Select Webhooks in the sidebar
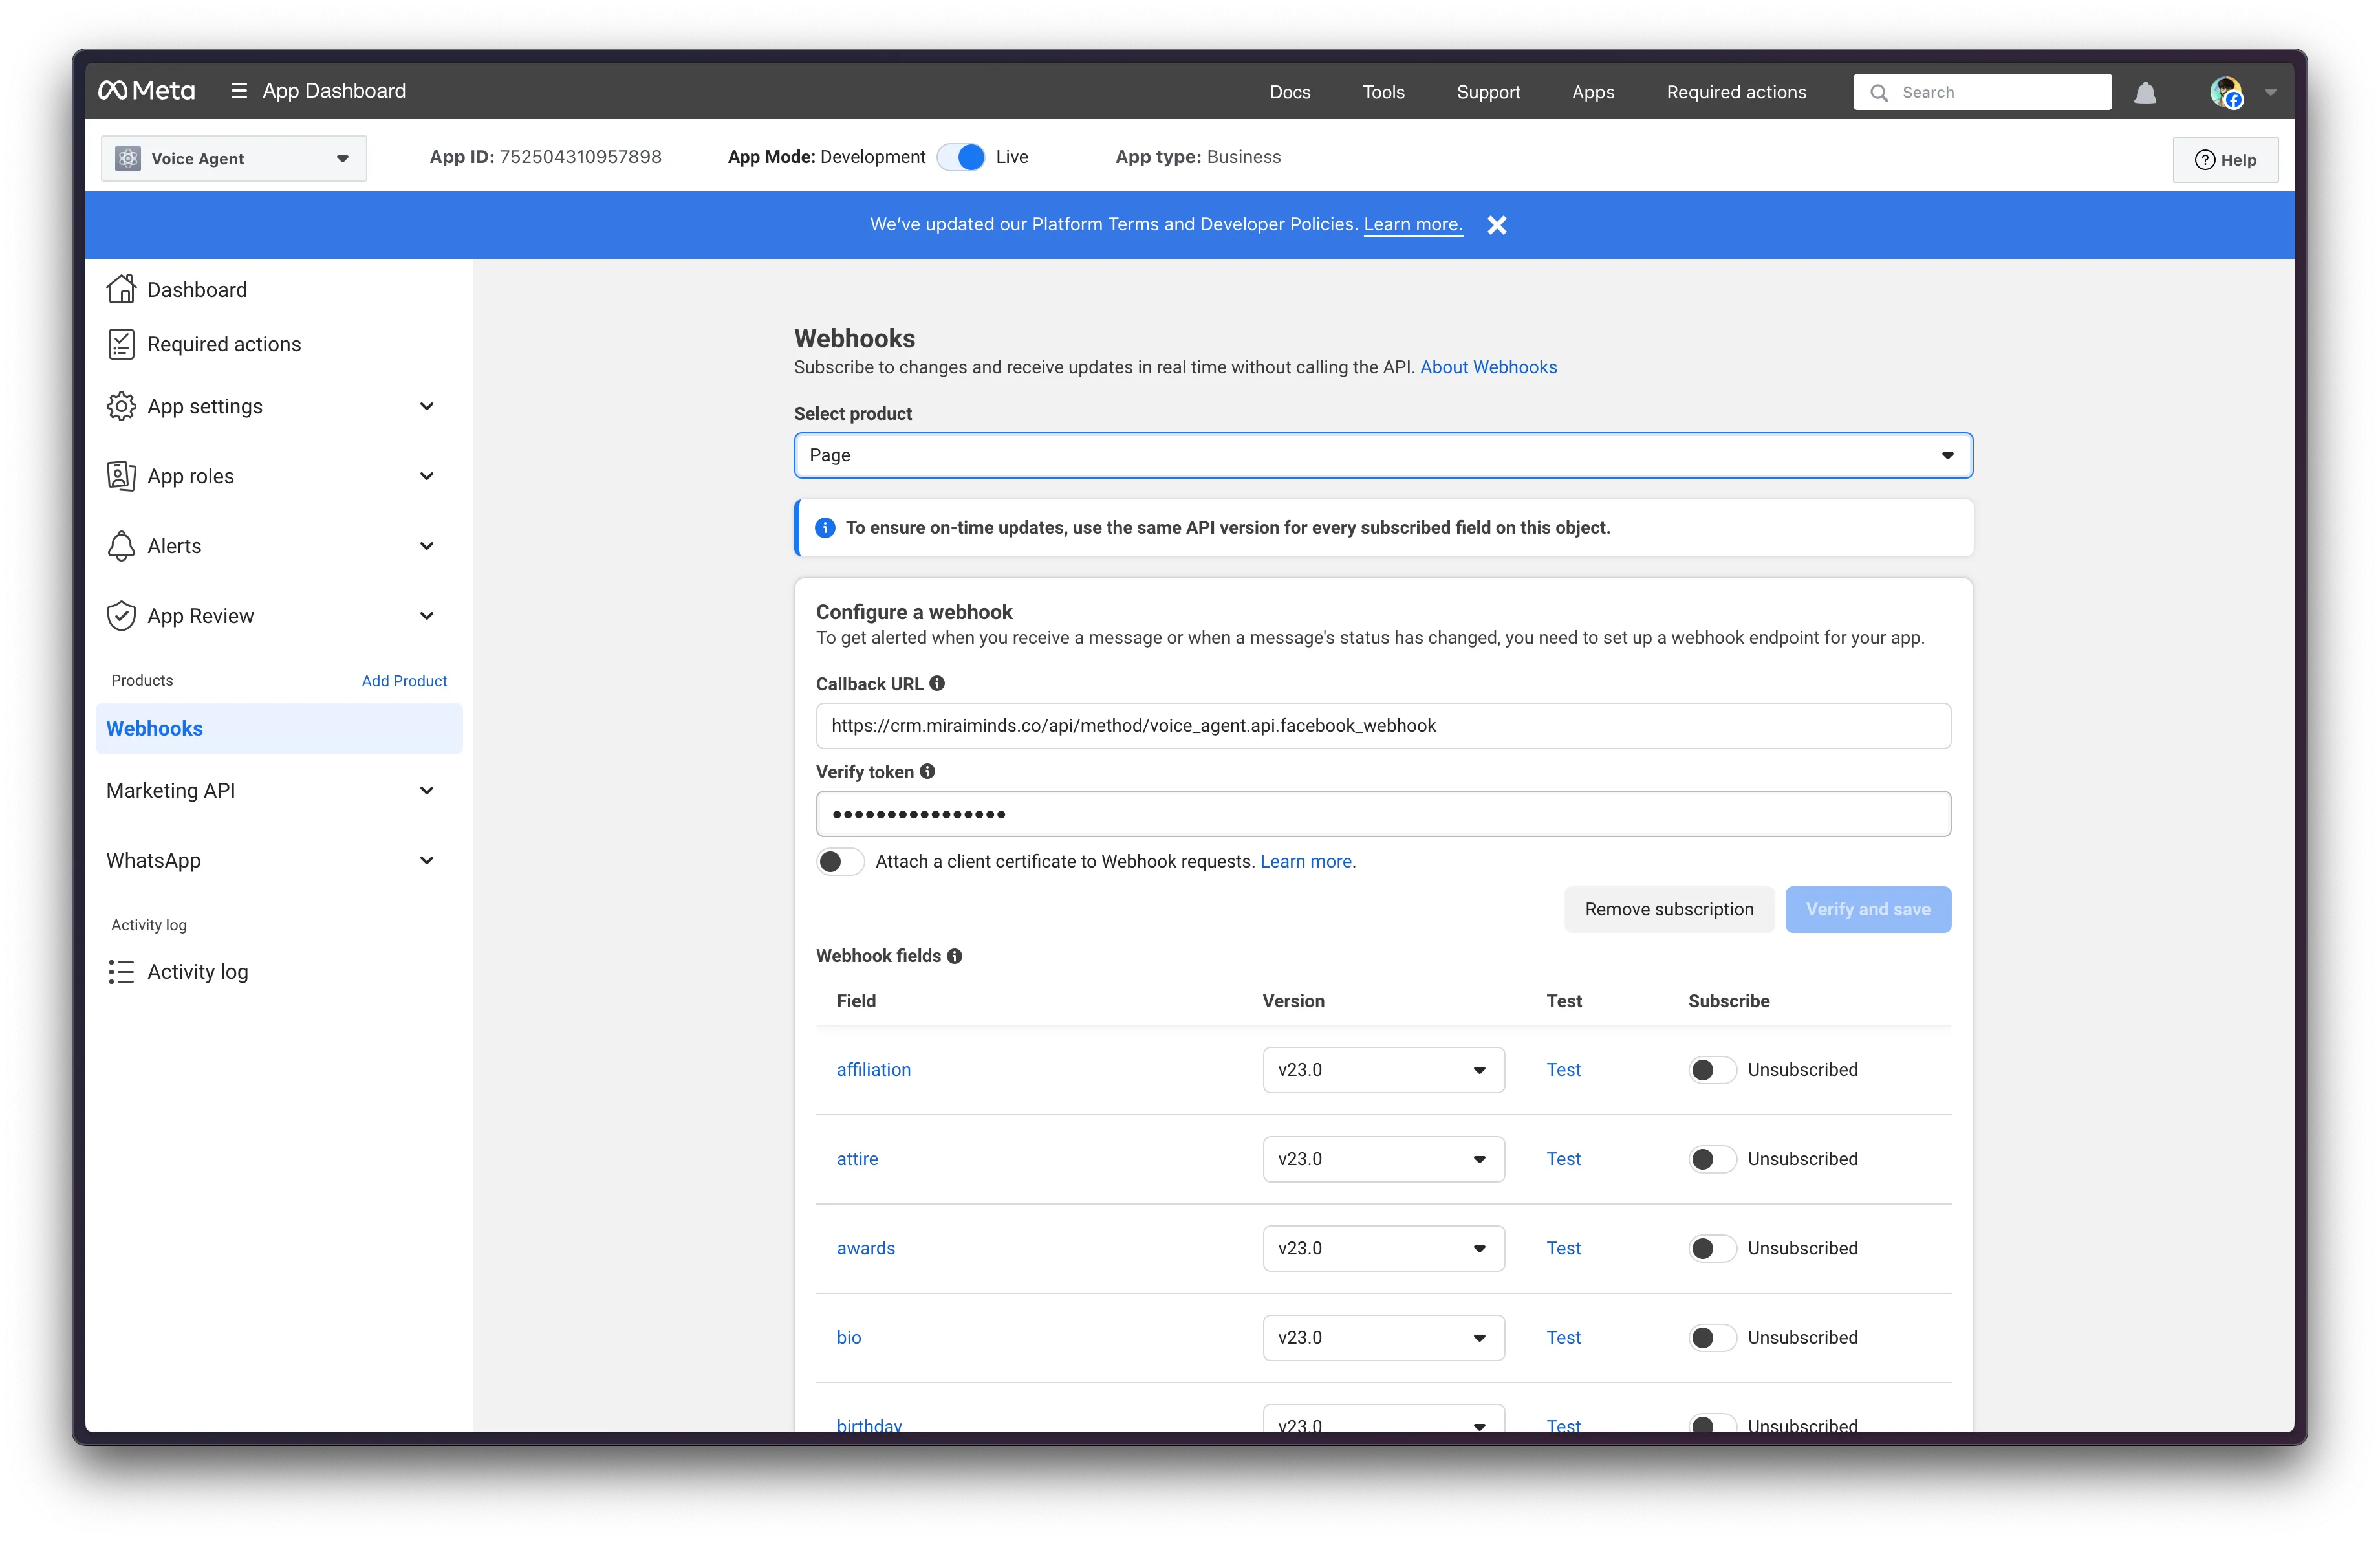Image resolution: width=2380 pixels, height=1541 pixels. [279, 729]
